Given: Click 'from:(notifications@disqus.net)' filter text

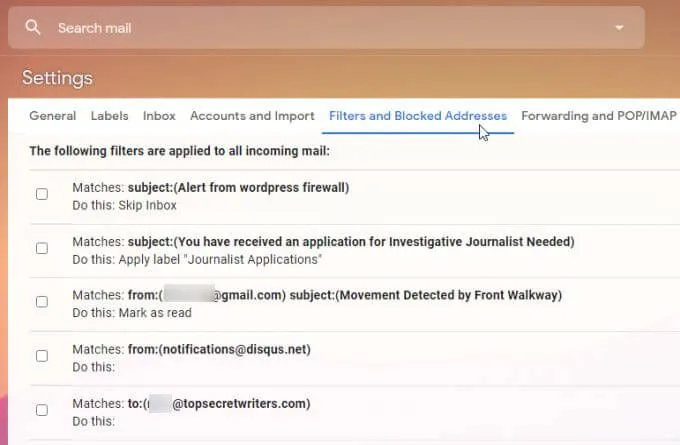Looking at the screenshot, I should point(219,349).
